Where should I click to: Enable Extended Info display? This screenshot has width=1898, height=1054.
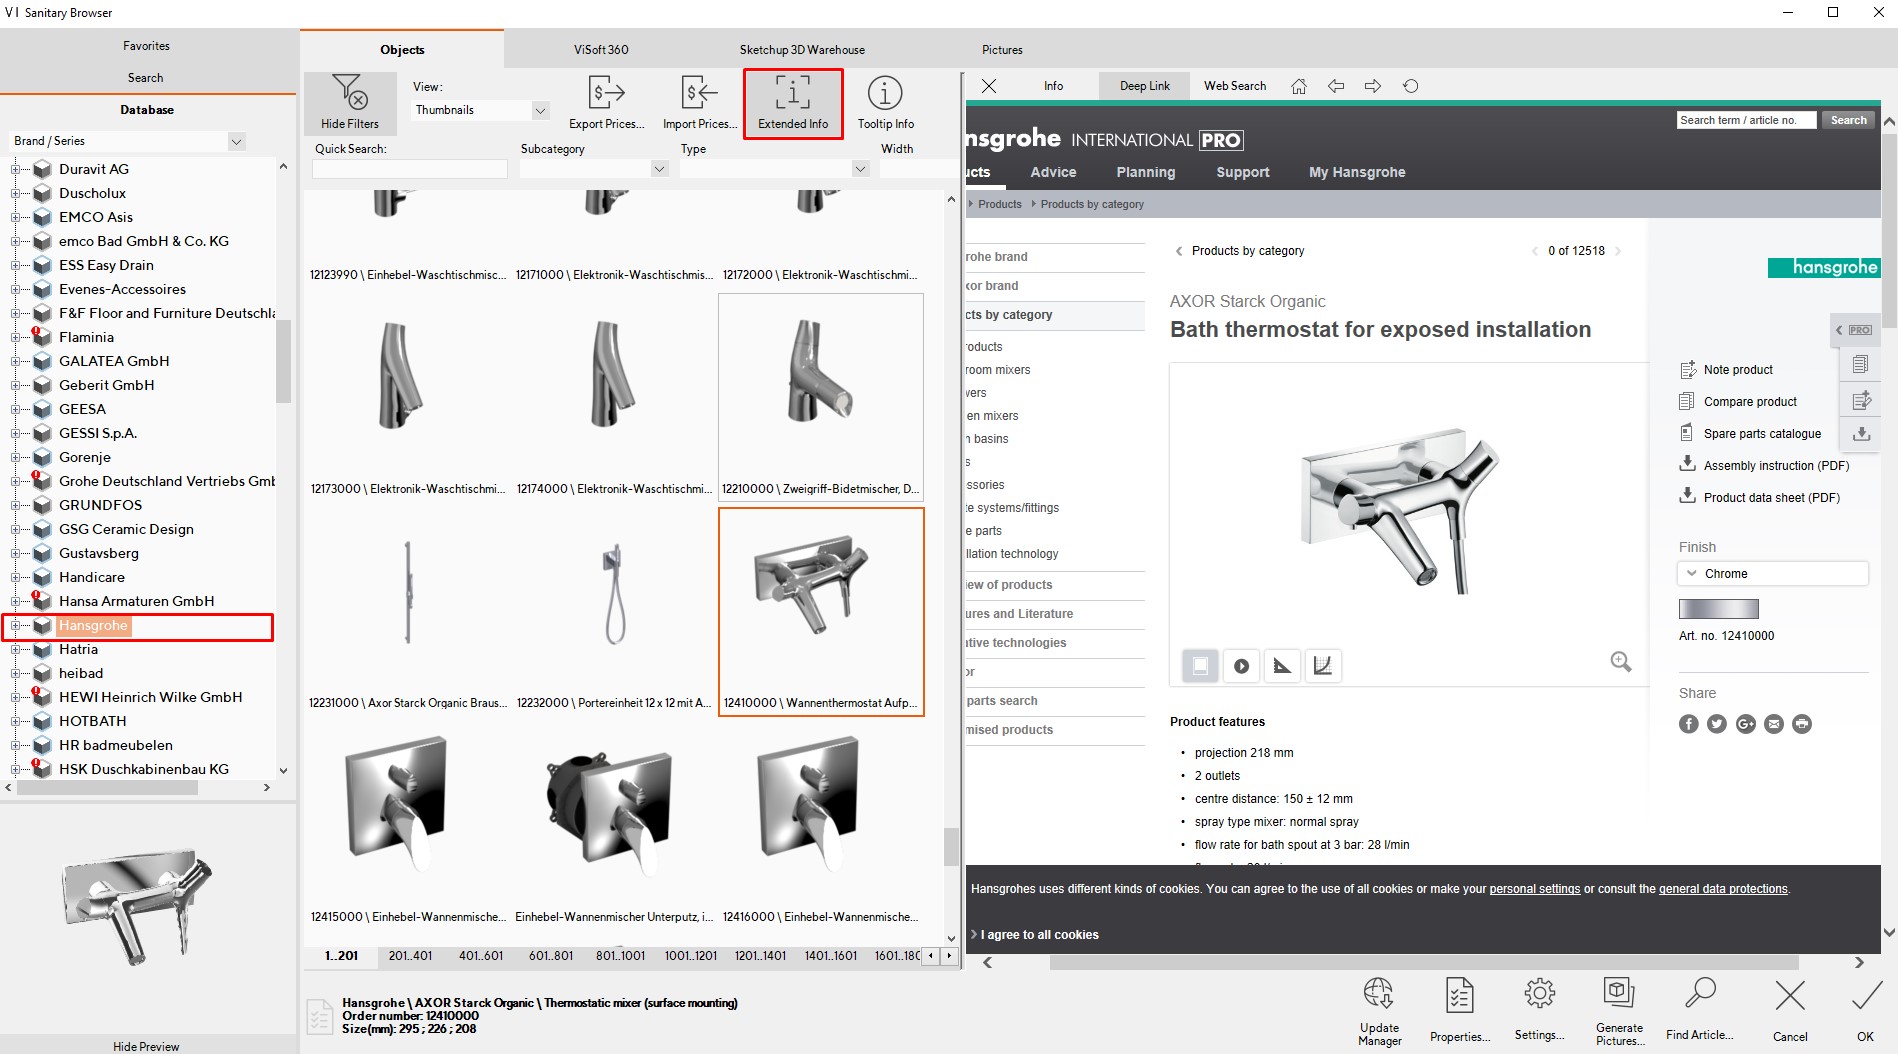click(792, 103)
